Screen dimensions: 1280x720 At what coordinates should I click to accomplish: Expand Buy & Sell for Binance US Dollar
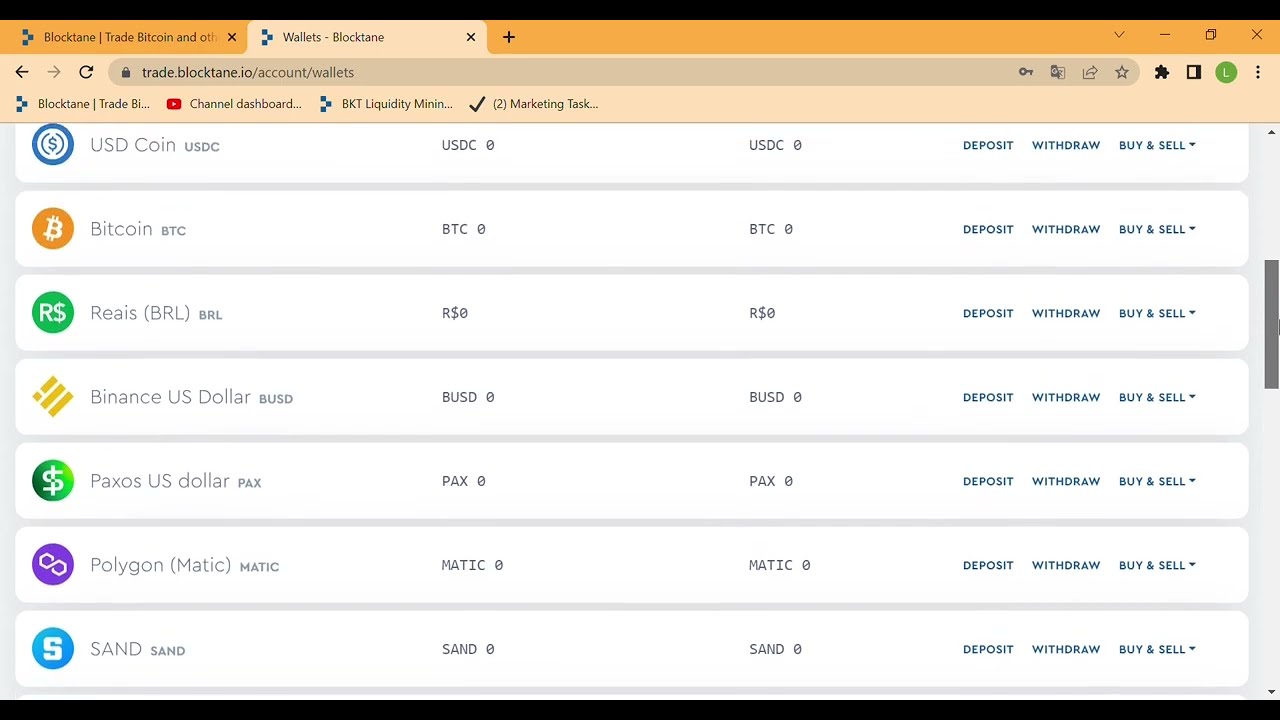pyautogui.click(x=1157, y=397)
